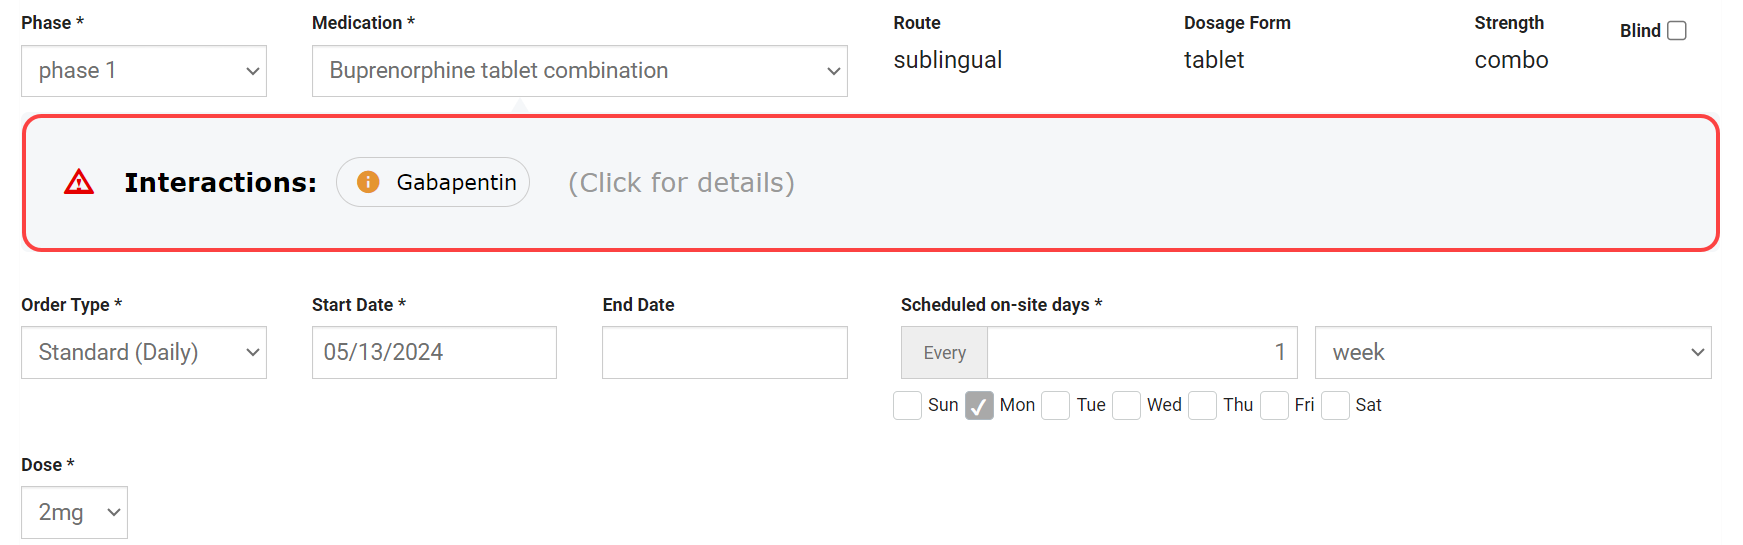Check the Thu on-site day box
The width and height of the screenshot is (1743, 545).
[x=1203, y=405]
